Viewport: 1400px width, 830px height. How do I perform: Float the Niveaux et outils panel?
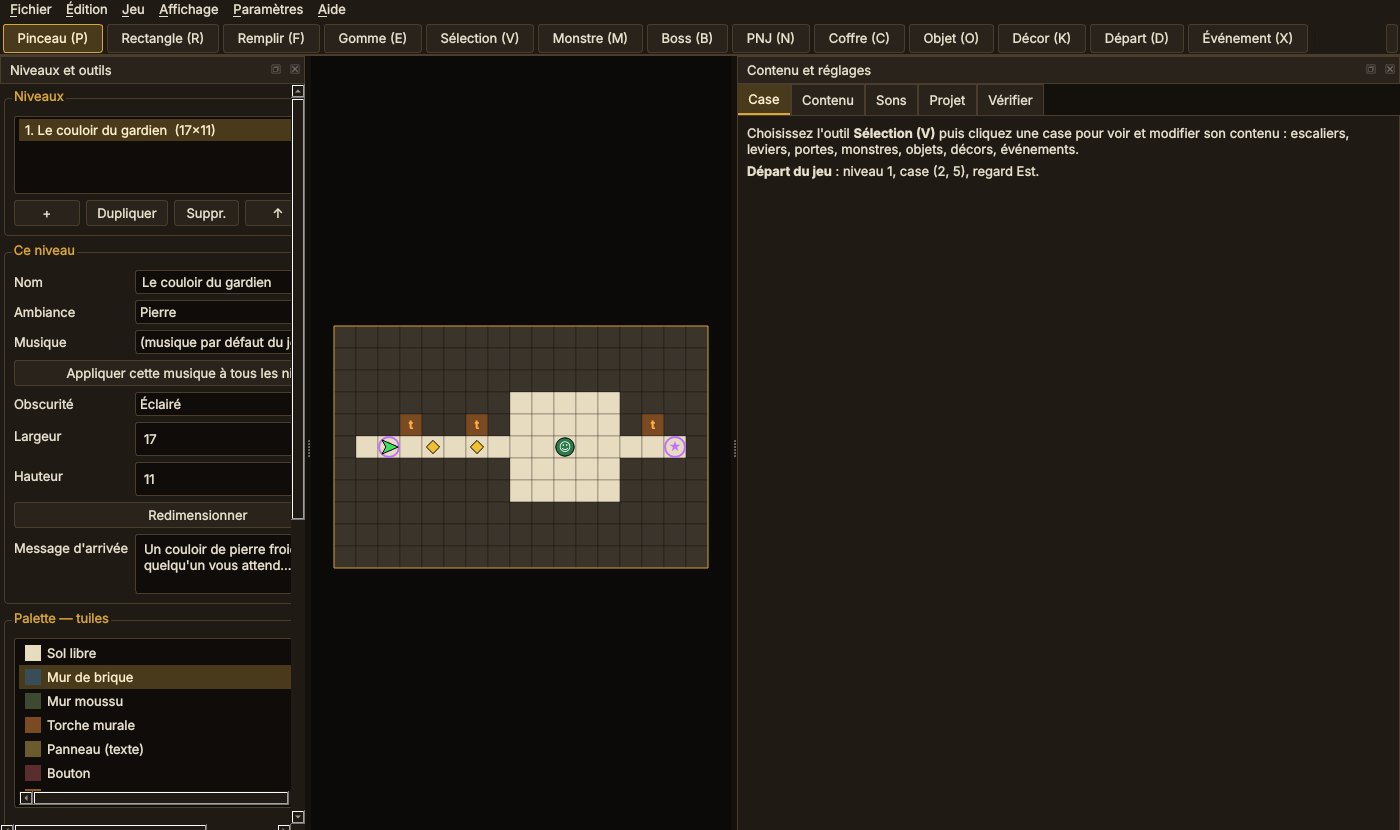(x=276, y=70)
